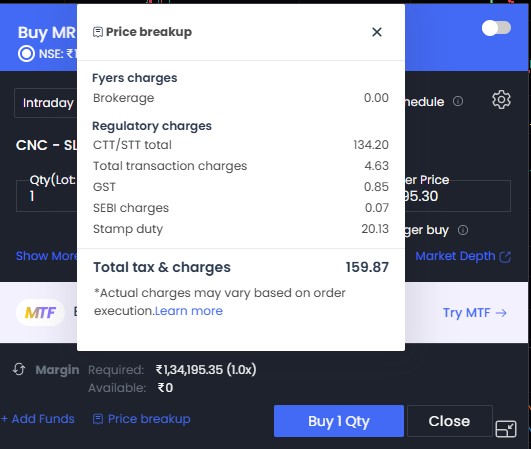531x449 pixels.
Task: Close the Price breakup popup
Action: pos(377,32)
